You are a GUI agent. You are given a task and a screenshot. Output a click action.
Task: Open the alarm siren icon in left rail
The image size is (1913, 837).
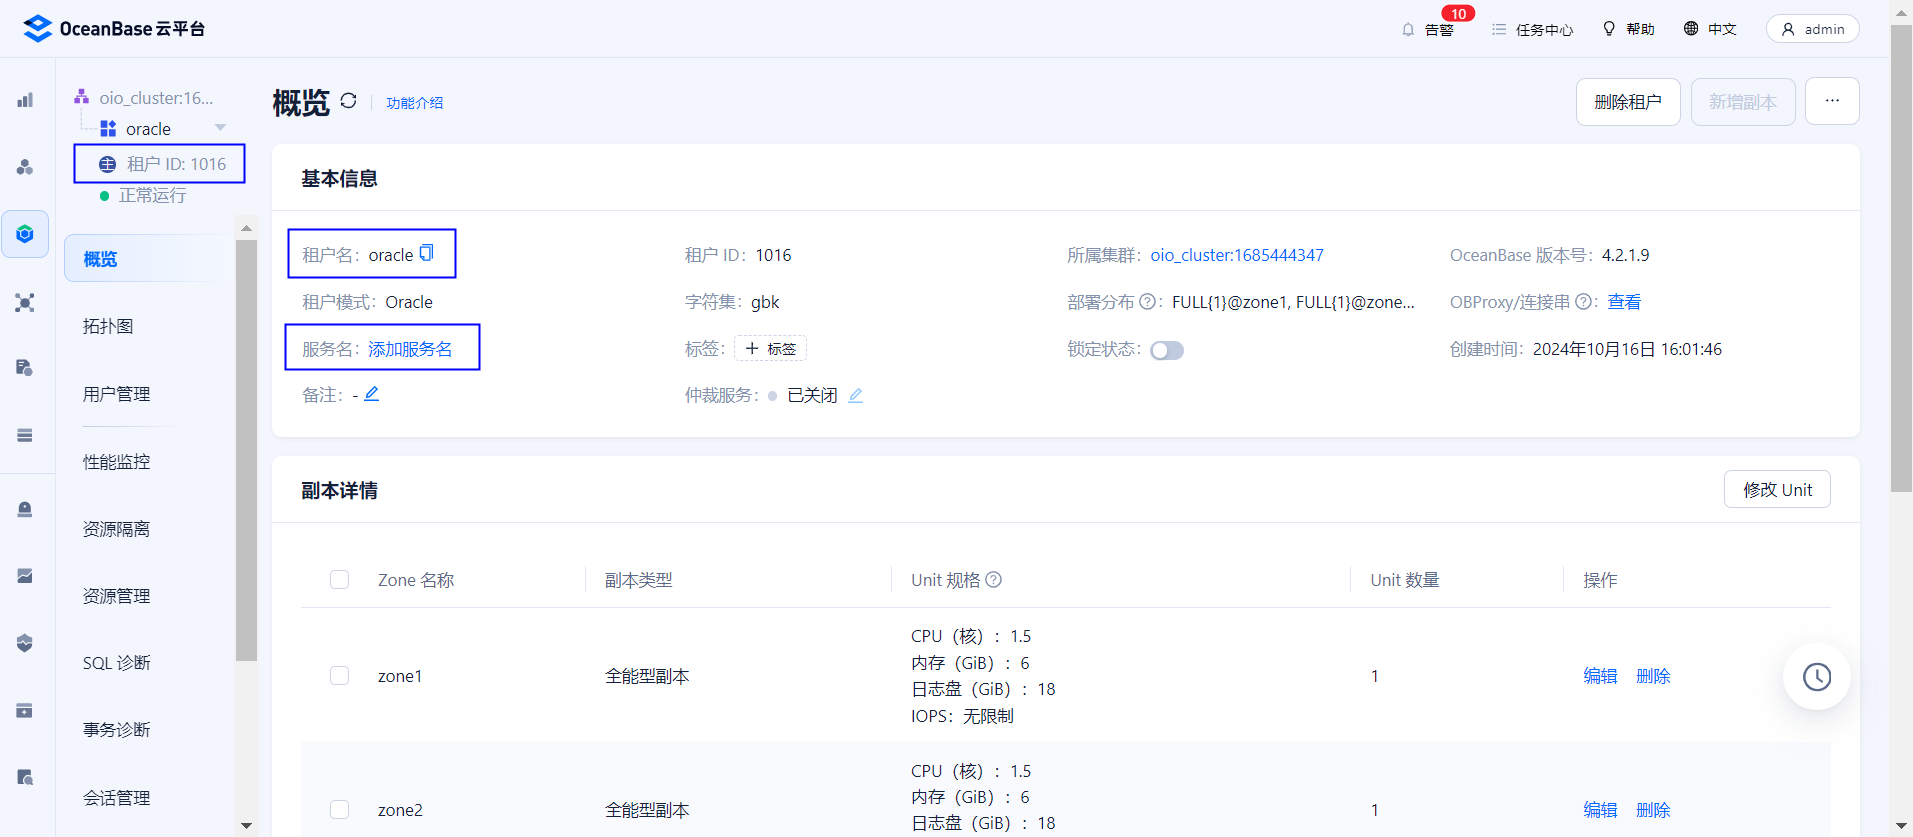click(x=25, y=509)
